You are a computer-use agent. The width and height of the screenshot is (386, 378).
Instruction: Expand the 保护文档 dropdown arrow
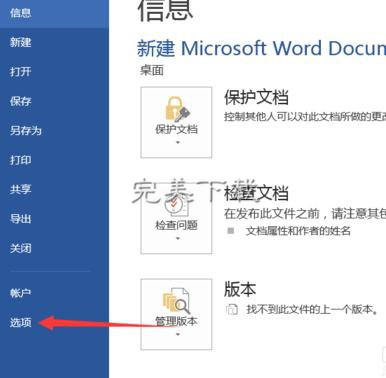pyautogui.click(x=178, y=143)
